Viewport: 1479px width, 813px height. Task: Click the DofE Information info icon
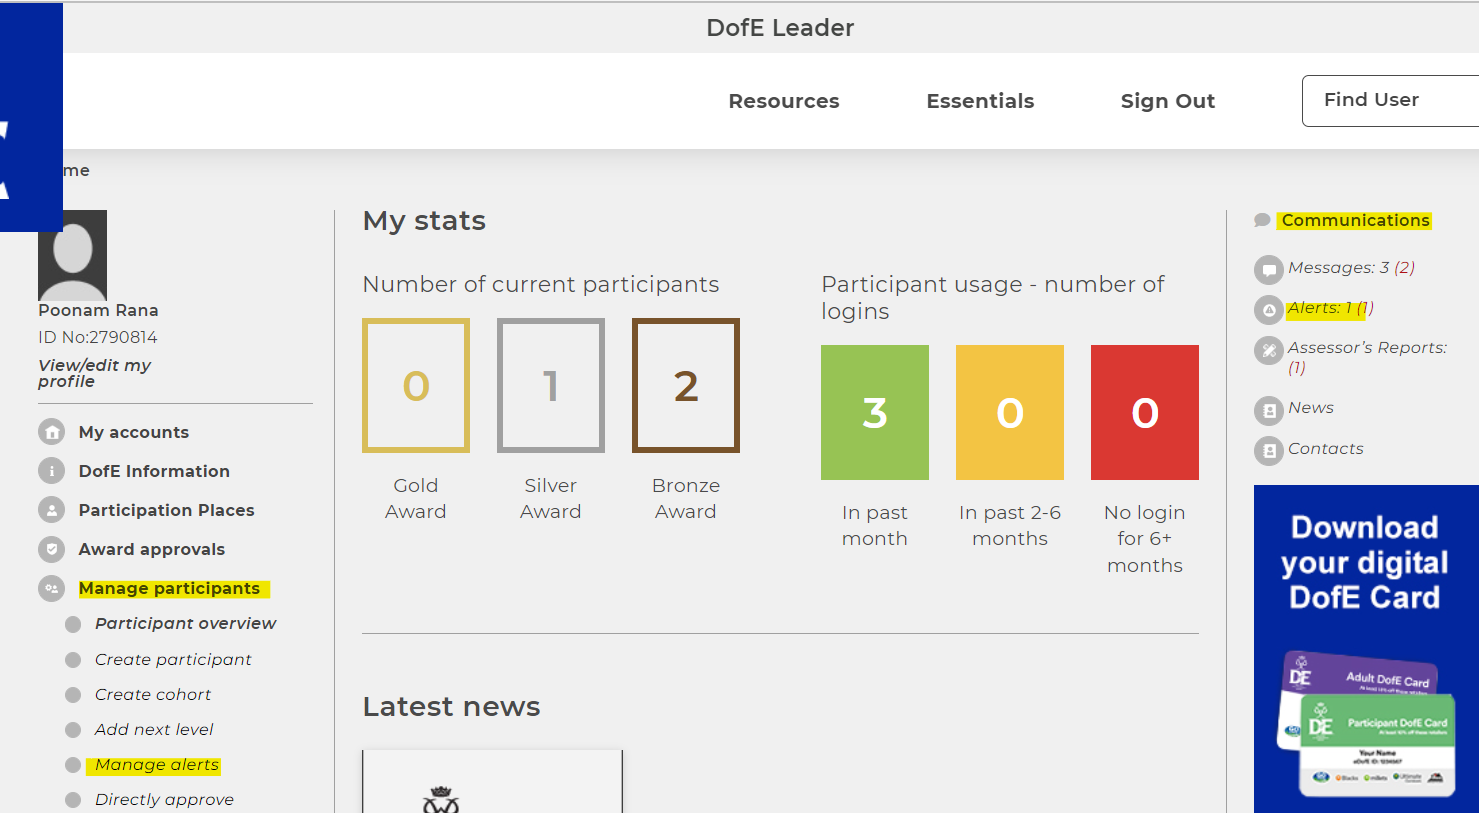51,471
